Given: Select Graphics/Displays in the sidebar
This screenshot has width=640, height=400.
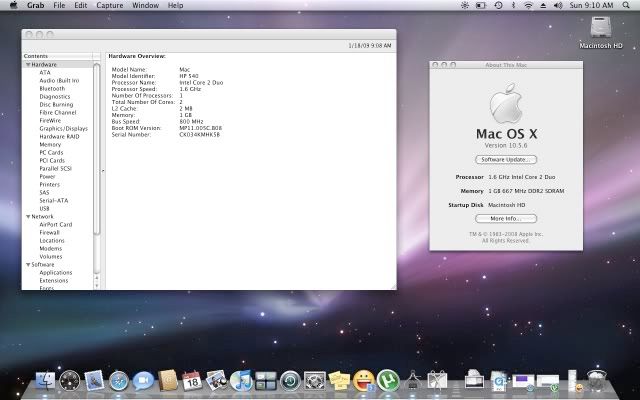Looking at the screenshot, I should click(x=64, y=129).
